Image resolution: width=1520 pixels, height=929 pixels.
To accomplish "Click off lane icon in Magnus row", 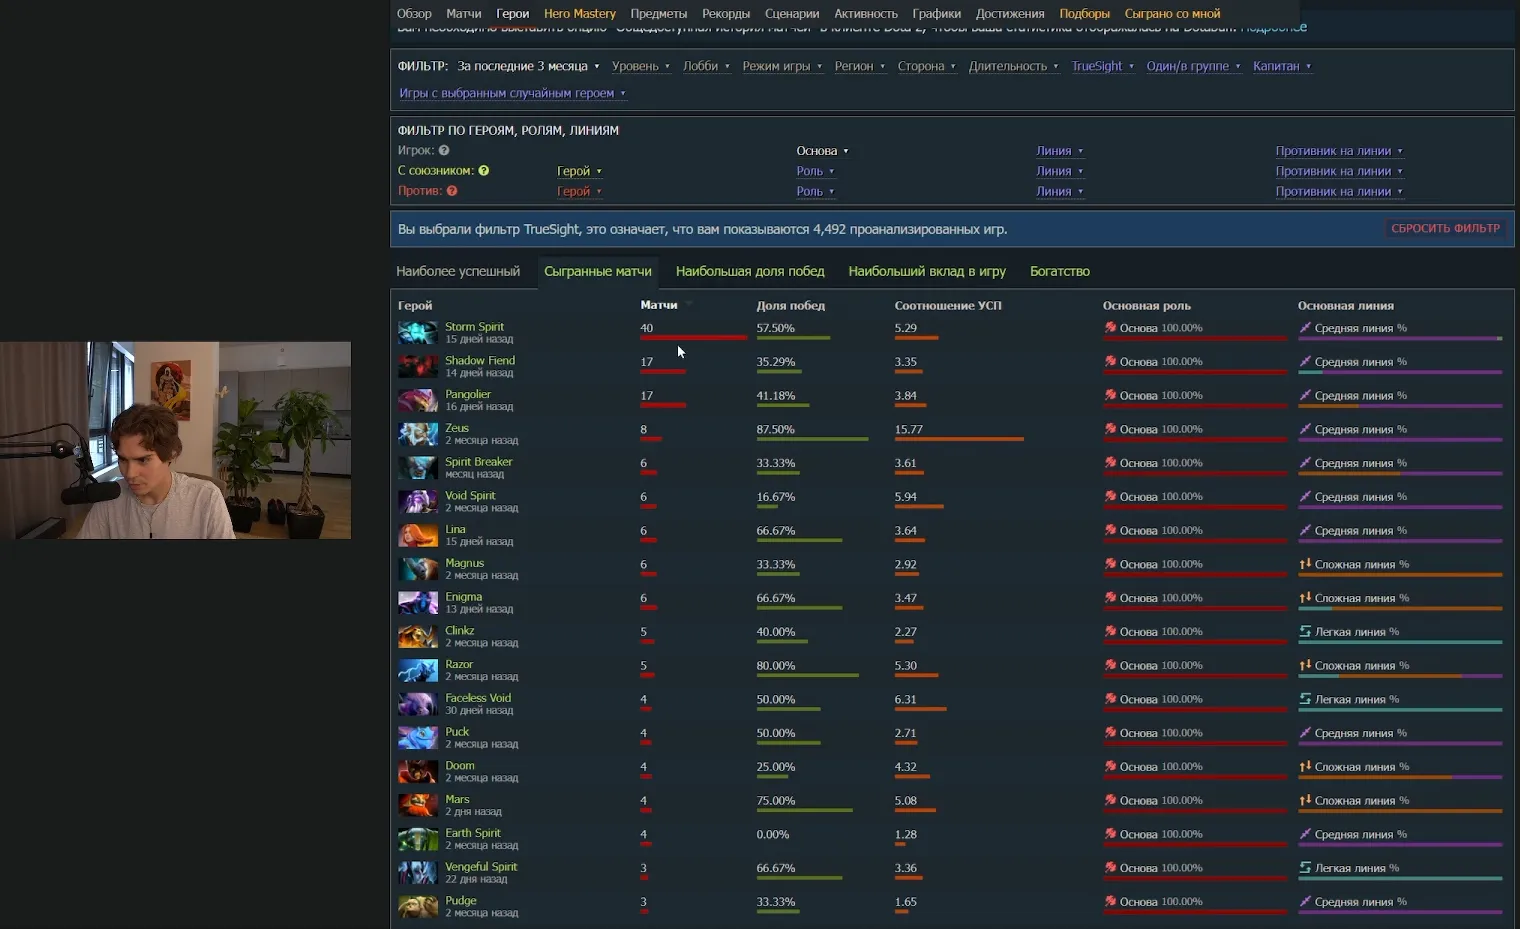I will tap(1305, 564).
